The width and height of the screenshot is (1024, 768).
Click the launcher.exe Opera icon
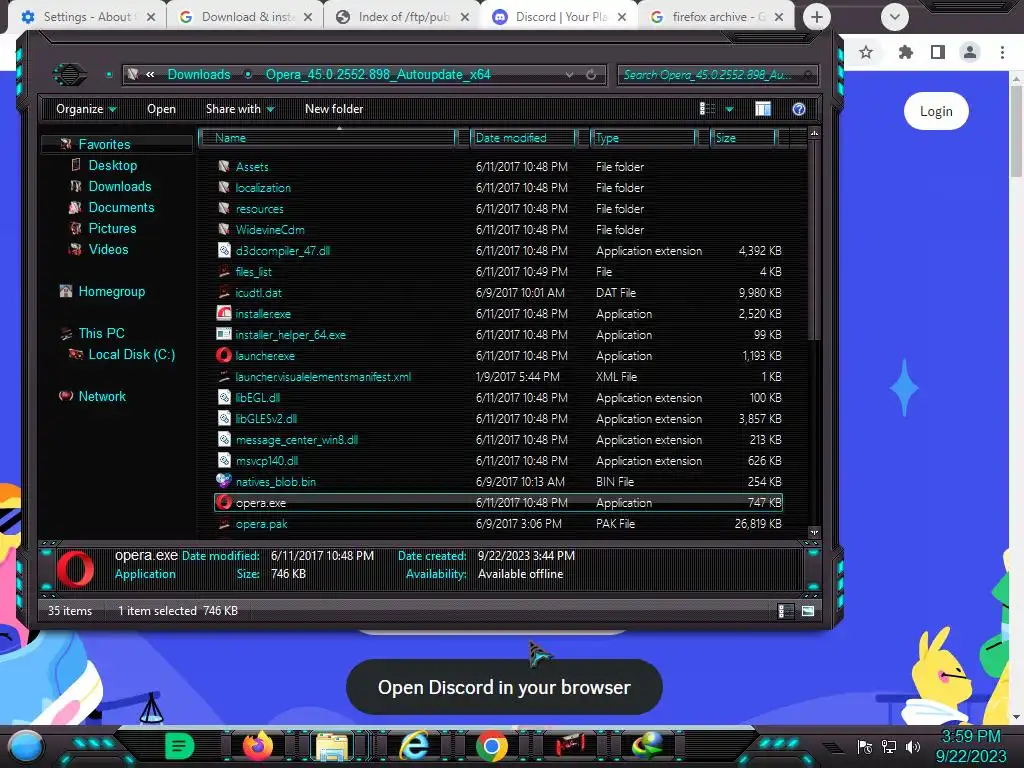coord(224,355)
